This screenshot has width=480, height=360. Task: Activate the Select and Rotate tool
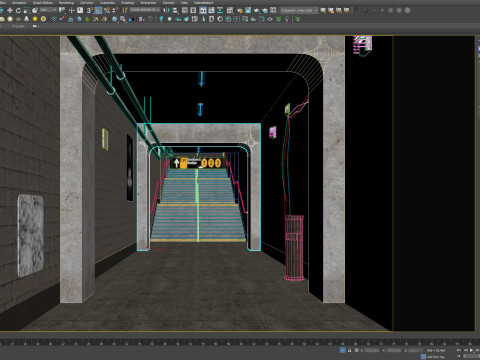tap(18, 10)
